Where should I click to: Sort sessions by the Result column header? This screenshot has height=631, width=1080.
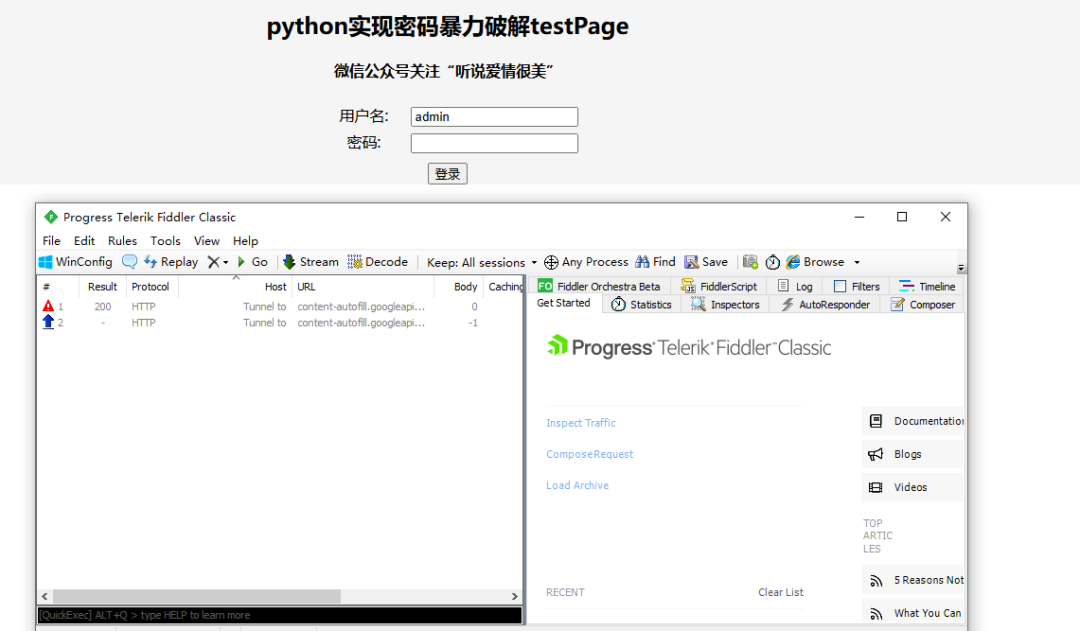coord(103,287)
